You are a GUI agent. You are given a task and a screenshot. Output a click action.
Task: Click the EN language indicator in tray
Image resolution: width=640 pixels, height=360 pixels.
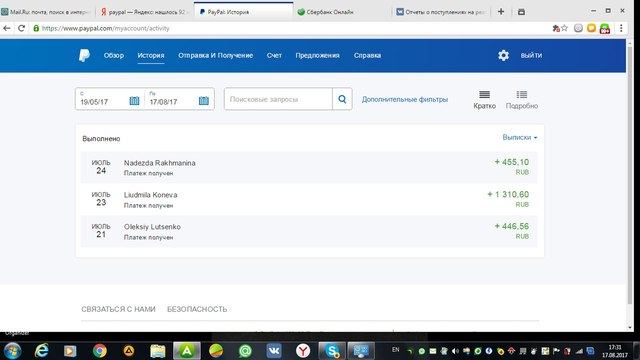pyautogui.click(x=395, y=350)
